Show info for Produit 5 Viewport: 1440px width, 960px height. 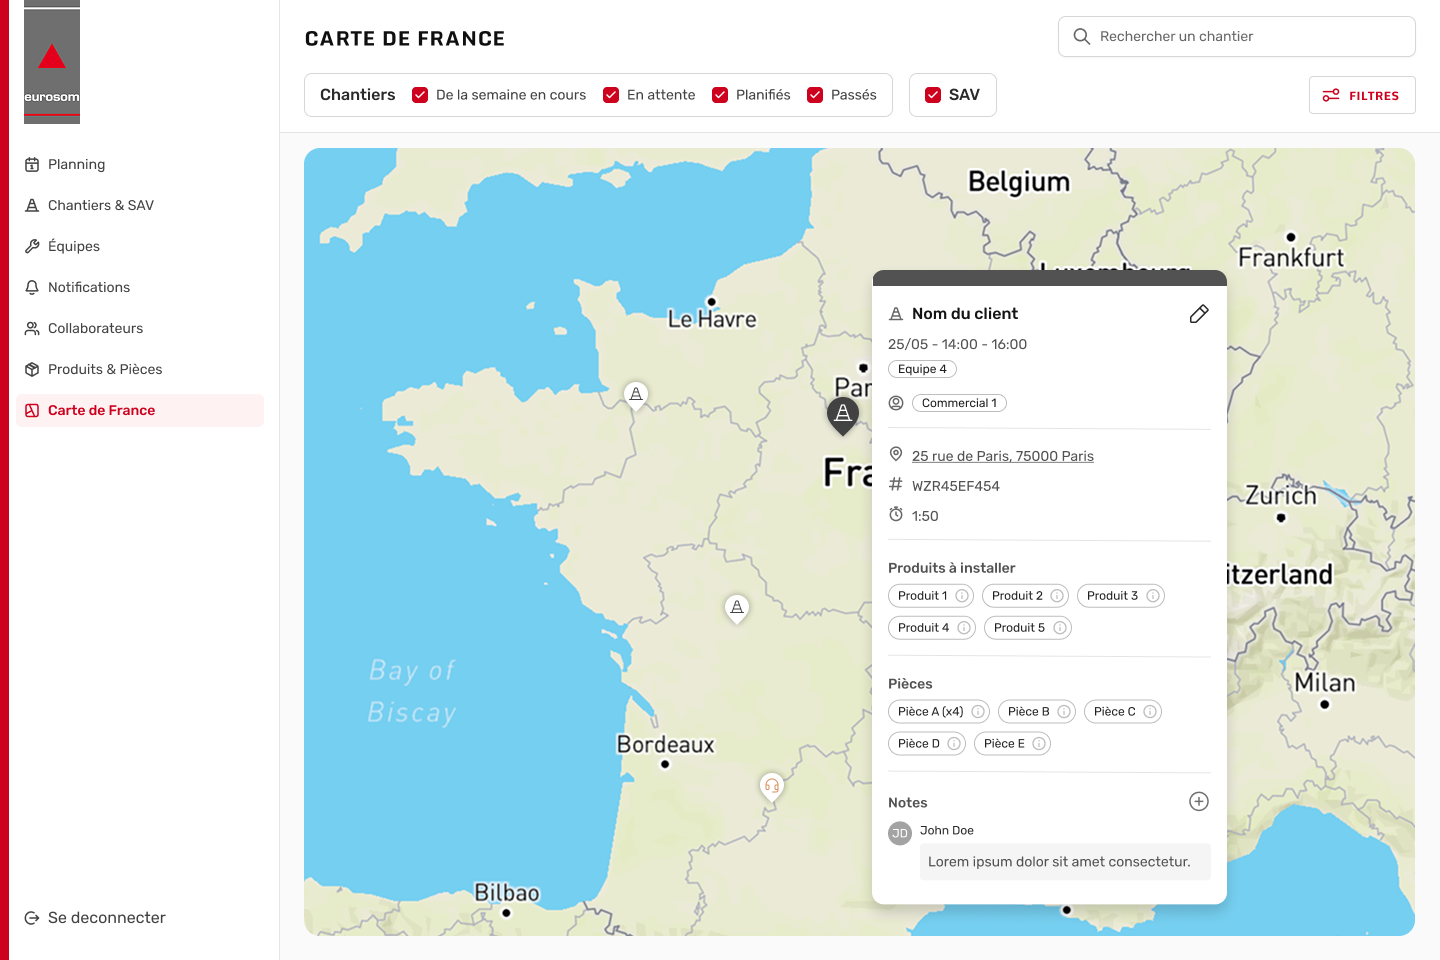(1060, 628)
